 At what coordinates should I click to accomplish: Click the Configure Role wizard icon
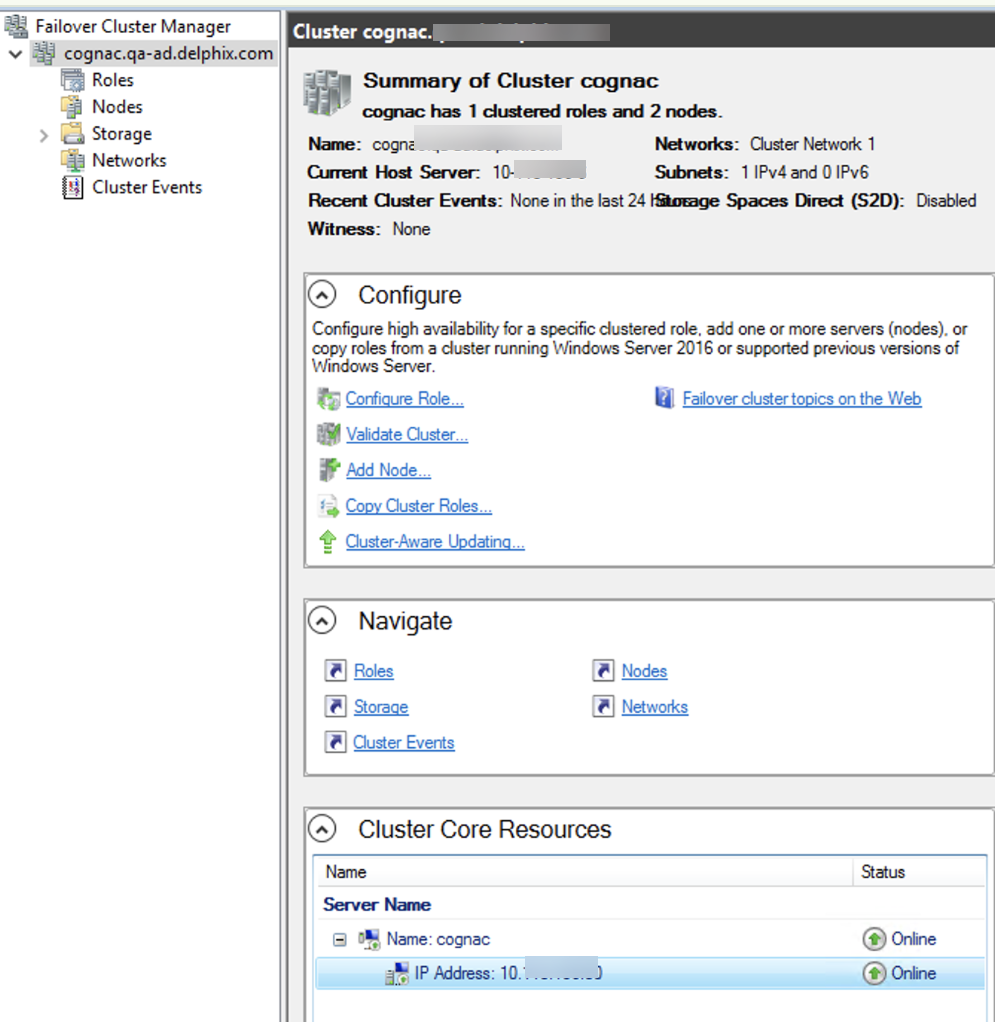tap(328, 399)
